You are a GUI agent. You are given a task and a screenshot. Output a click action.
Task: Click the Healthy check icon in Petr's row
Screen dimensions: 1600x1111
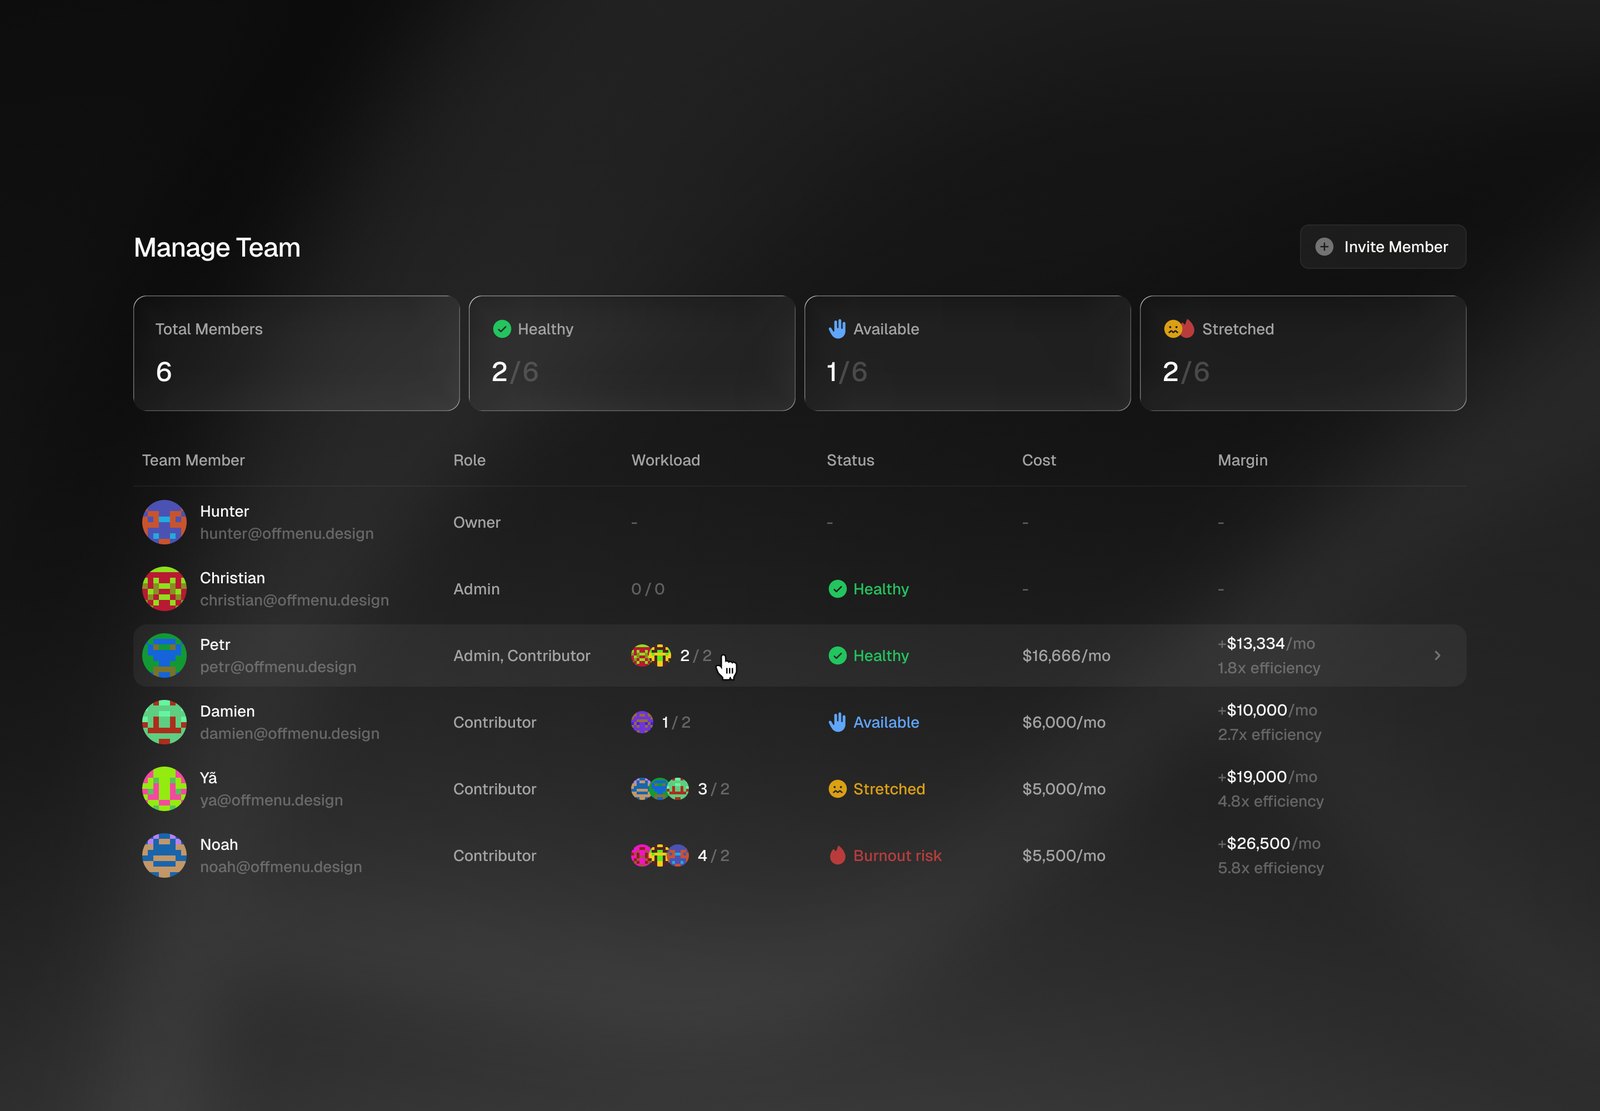(x=837, y=656)
